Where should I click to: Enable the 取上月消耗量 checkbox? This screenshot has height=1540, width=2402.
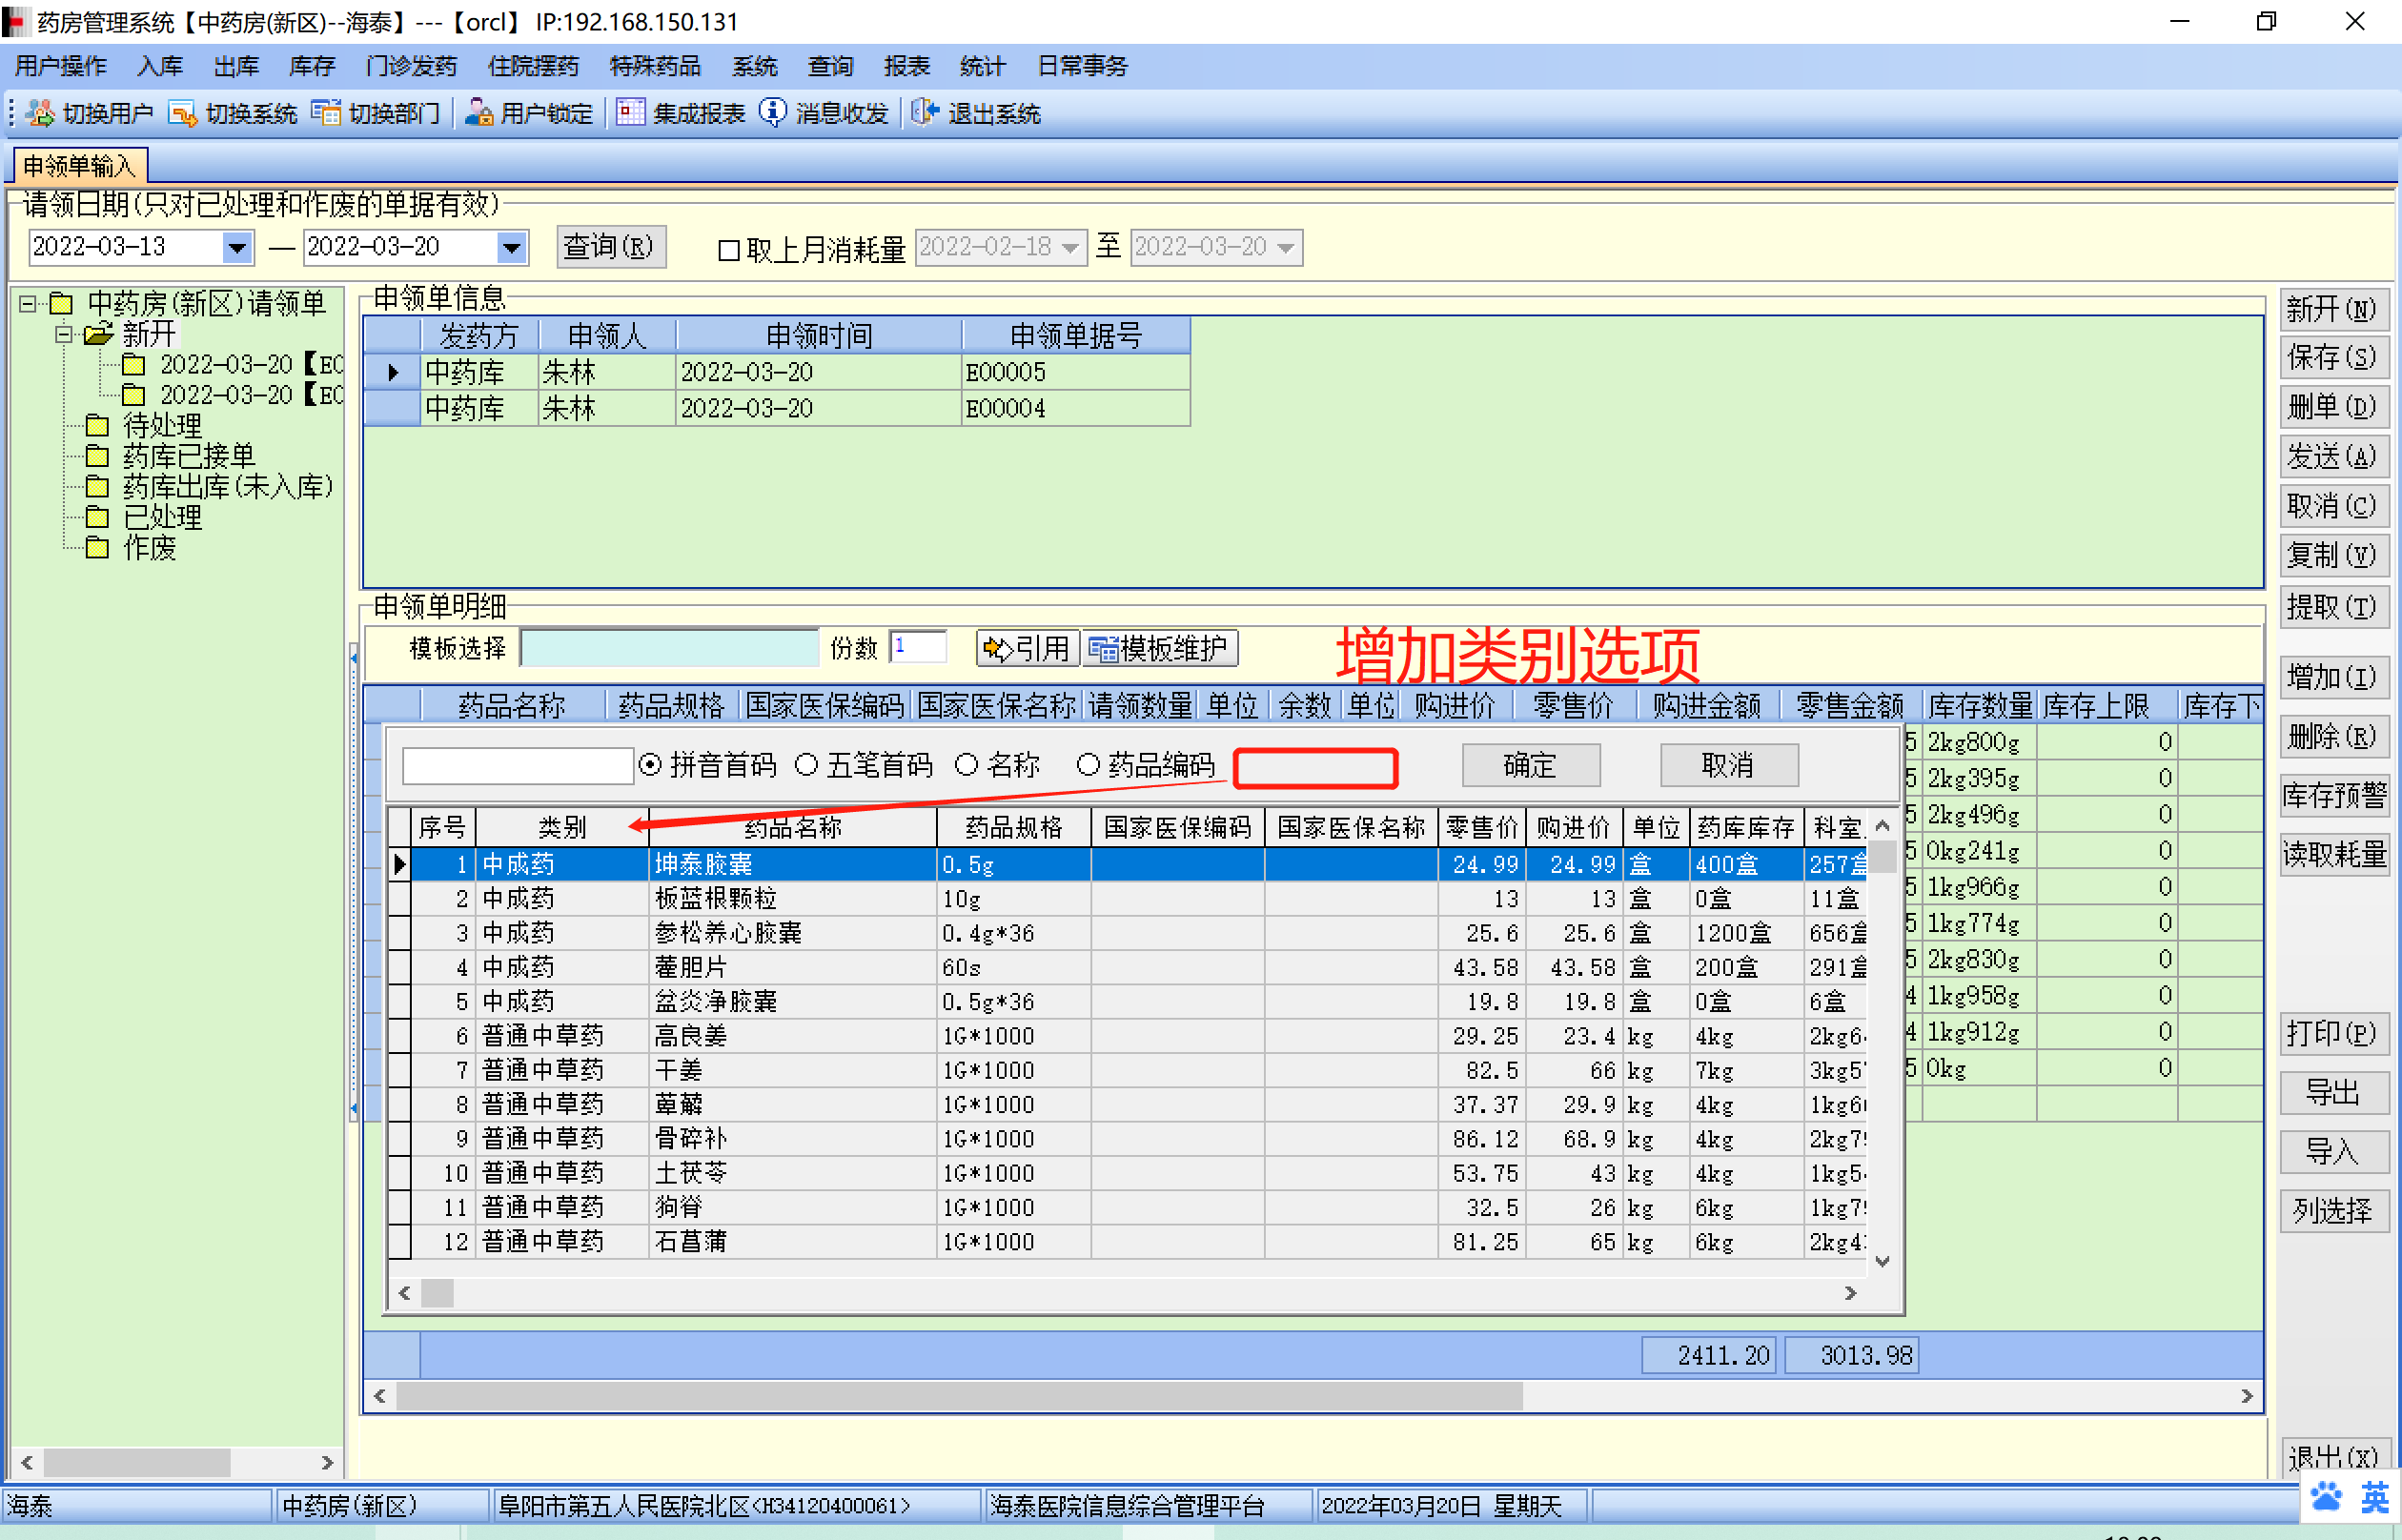[x=729, y=250]
